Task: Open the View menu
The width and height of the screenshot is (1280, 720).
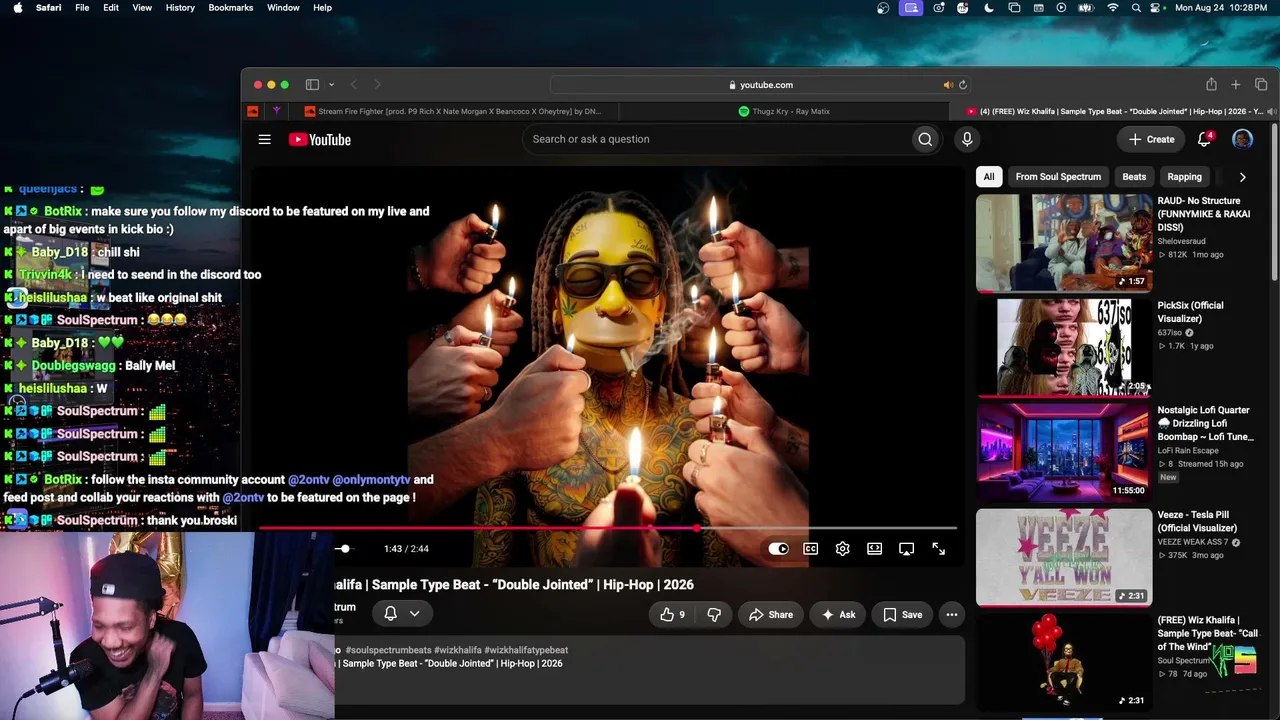Action: (x=142, y=8)
